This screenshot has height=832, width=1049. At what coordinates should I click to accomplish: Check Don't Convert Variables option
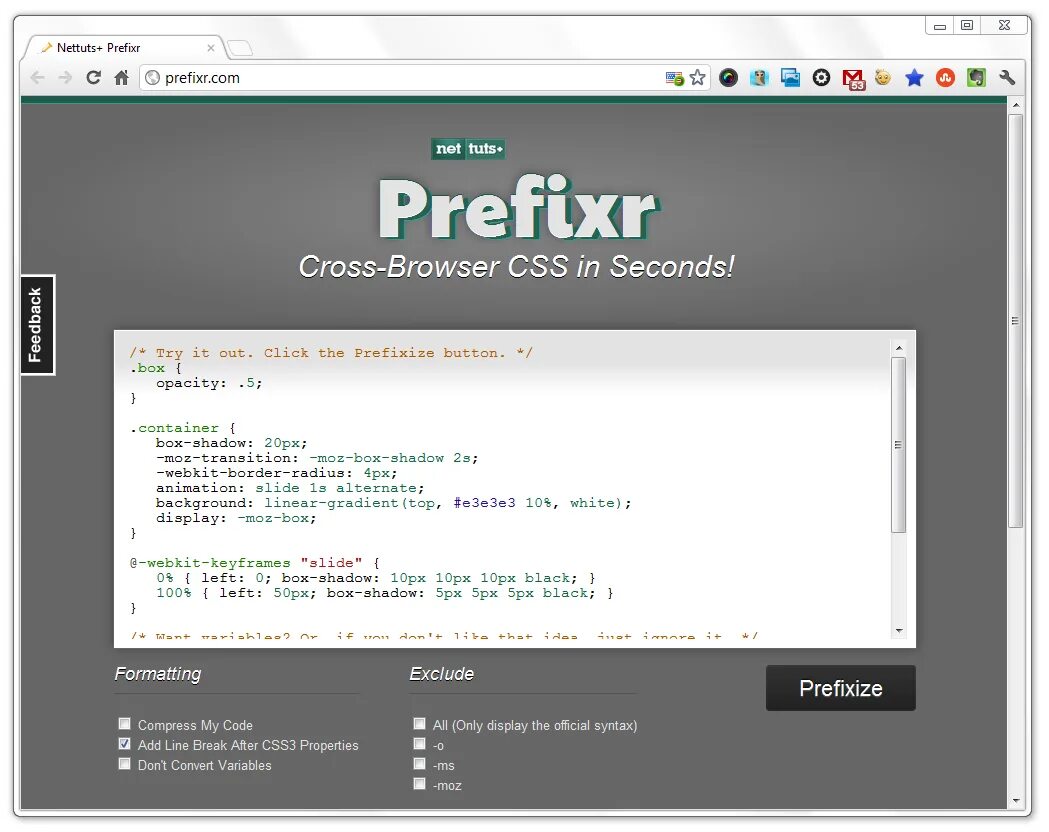[x=124, y=764]
